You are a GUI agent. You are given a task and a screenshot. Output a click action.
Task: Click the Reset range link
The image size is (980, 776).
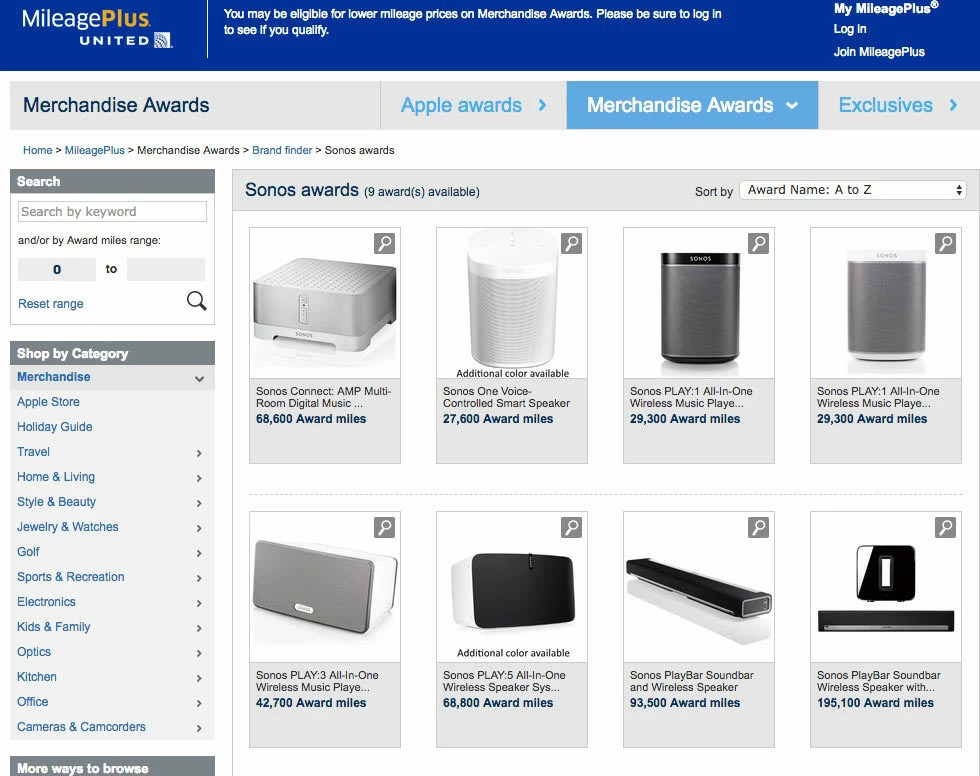pos(51,304)
